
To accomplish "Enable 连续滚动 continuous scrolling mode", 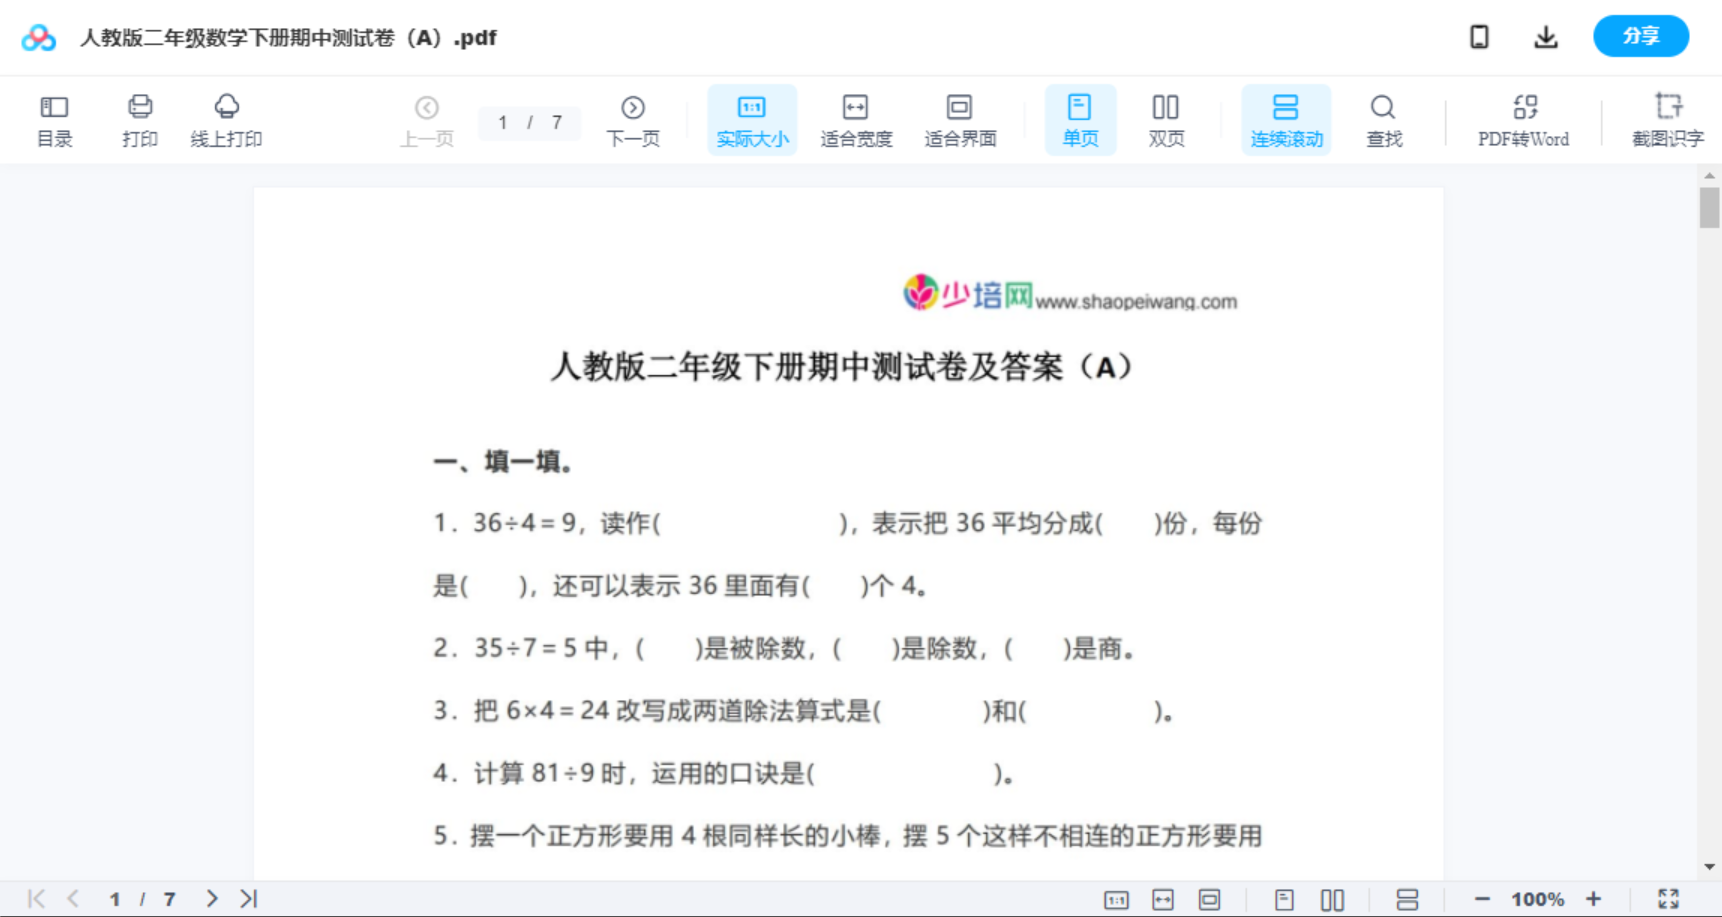I will [1286, 119].
